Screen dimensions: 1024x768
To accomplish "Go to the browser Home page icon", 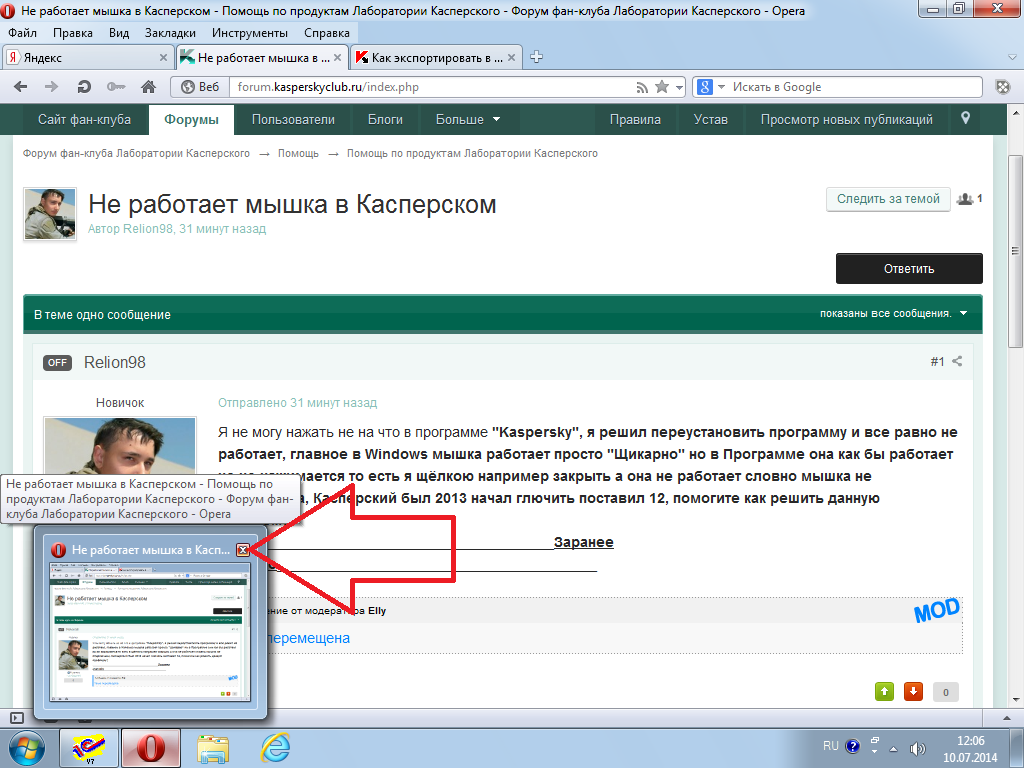I will coord(148,87).
